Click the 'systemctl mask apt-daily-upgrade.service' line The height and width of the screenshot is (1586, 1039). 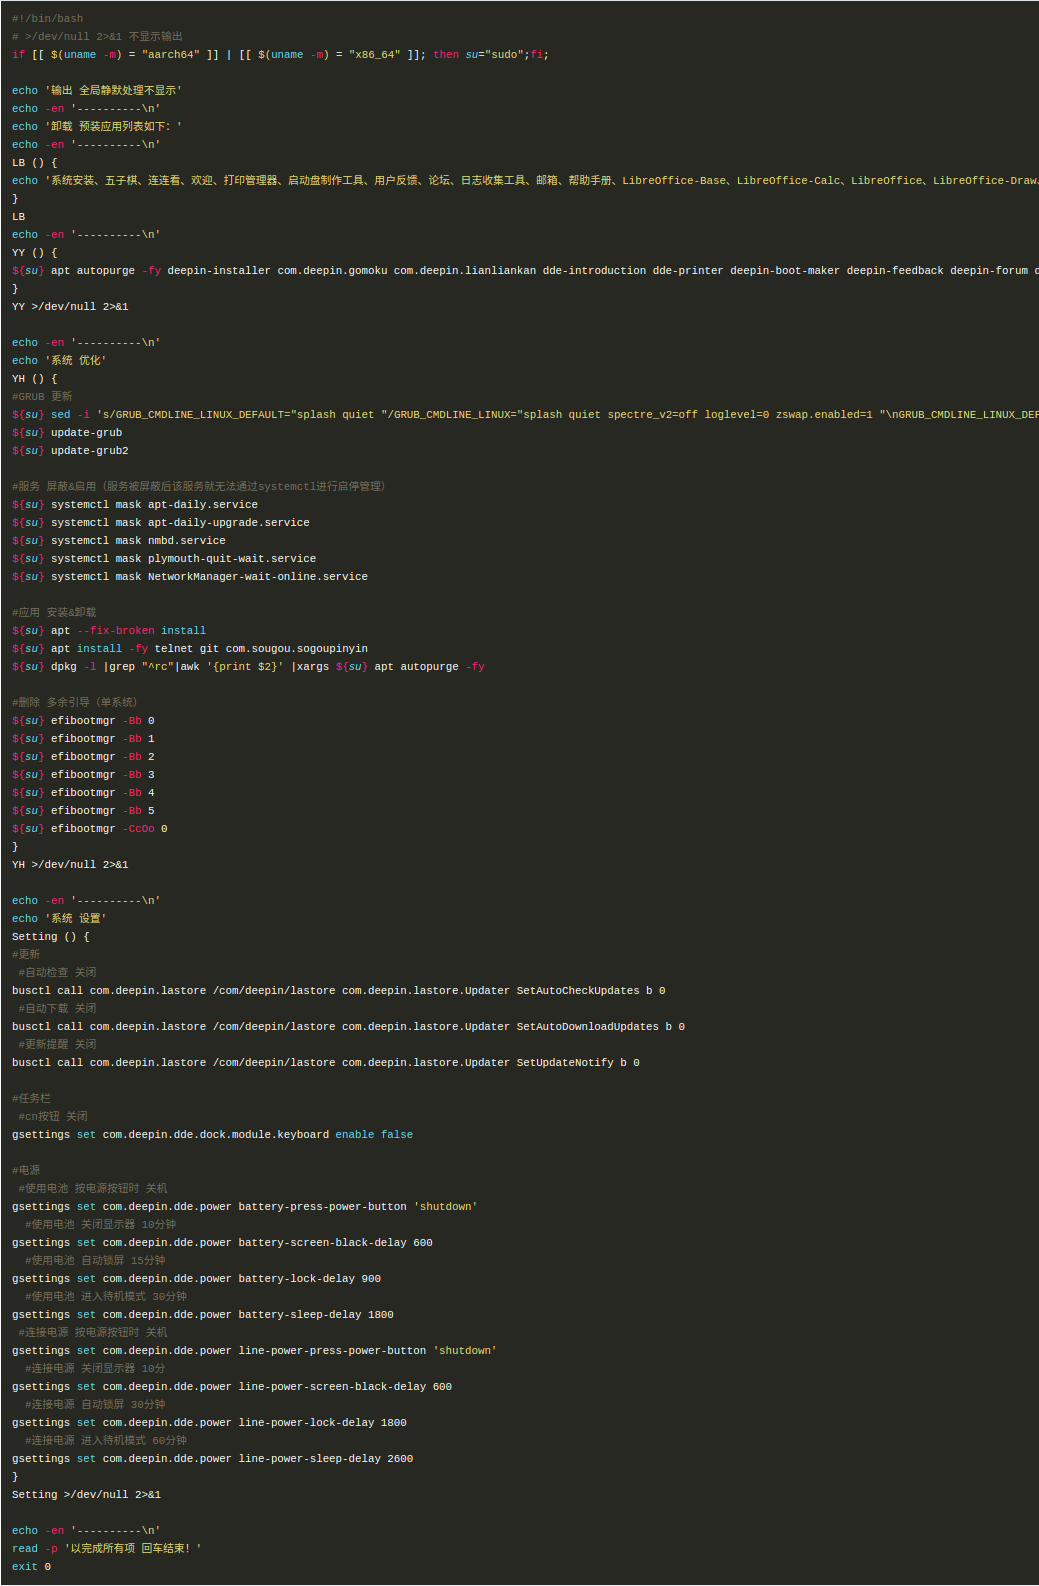click(x=161, y=523)
